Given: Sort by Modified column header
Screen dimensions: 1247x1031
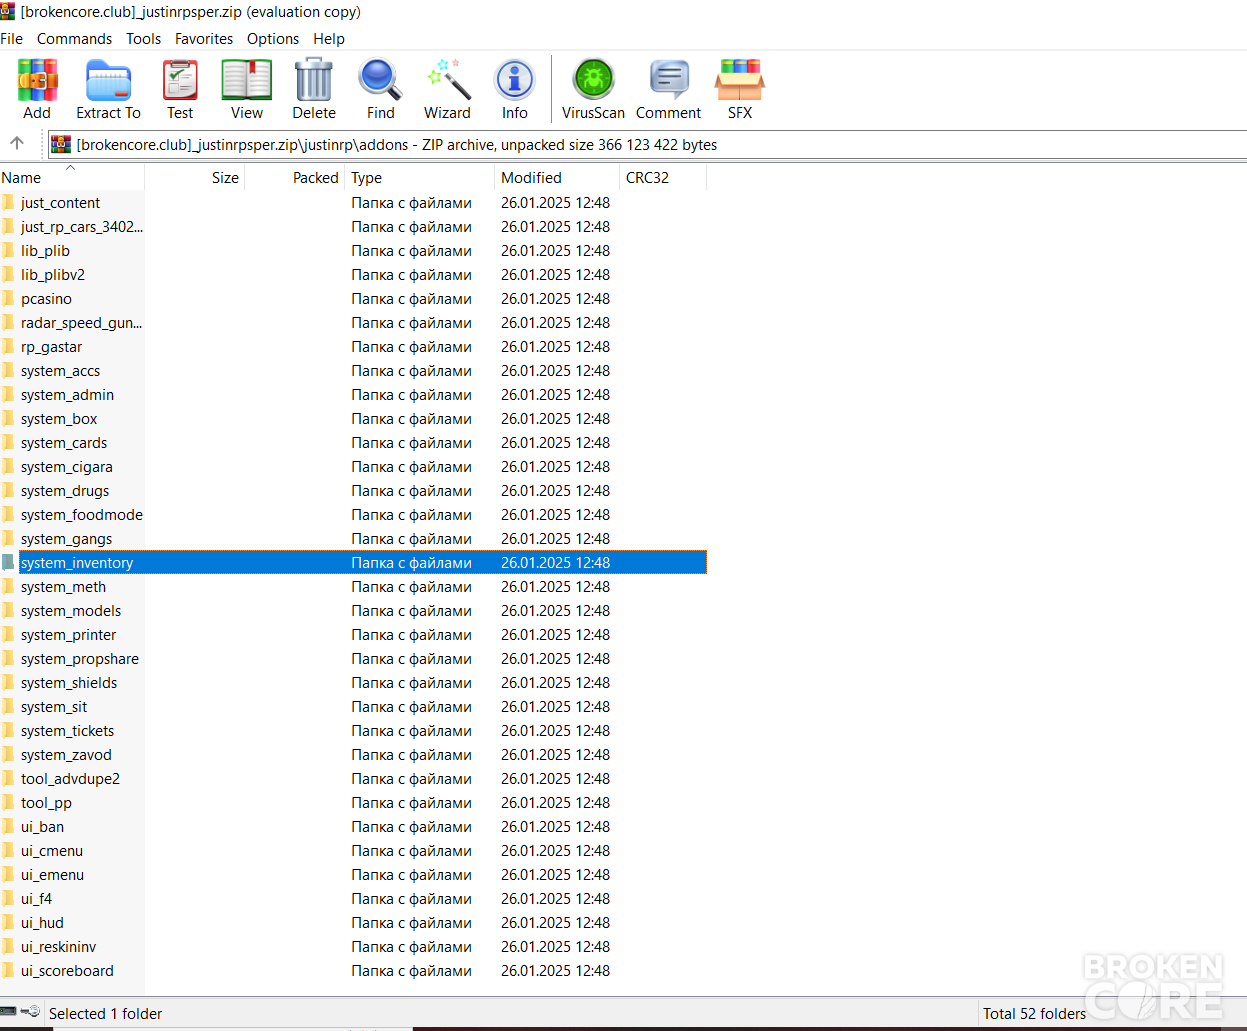Looking at the screenshot, I should [557, 177].
